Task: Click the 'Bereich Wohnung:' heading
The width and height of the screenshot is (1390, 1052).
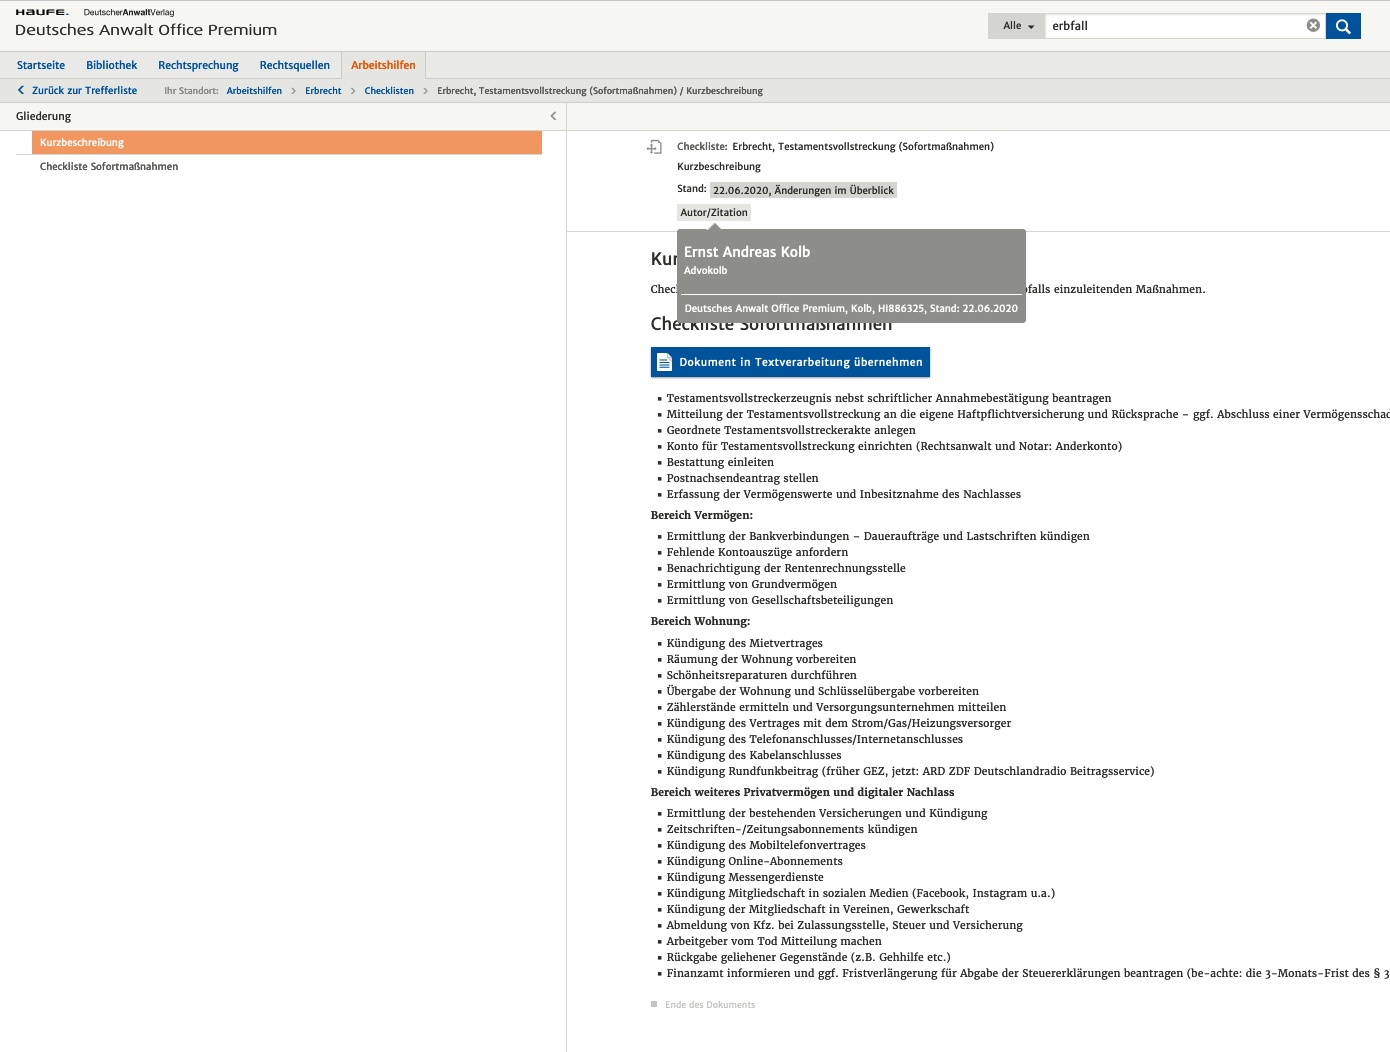Action: point(700,621)
